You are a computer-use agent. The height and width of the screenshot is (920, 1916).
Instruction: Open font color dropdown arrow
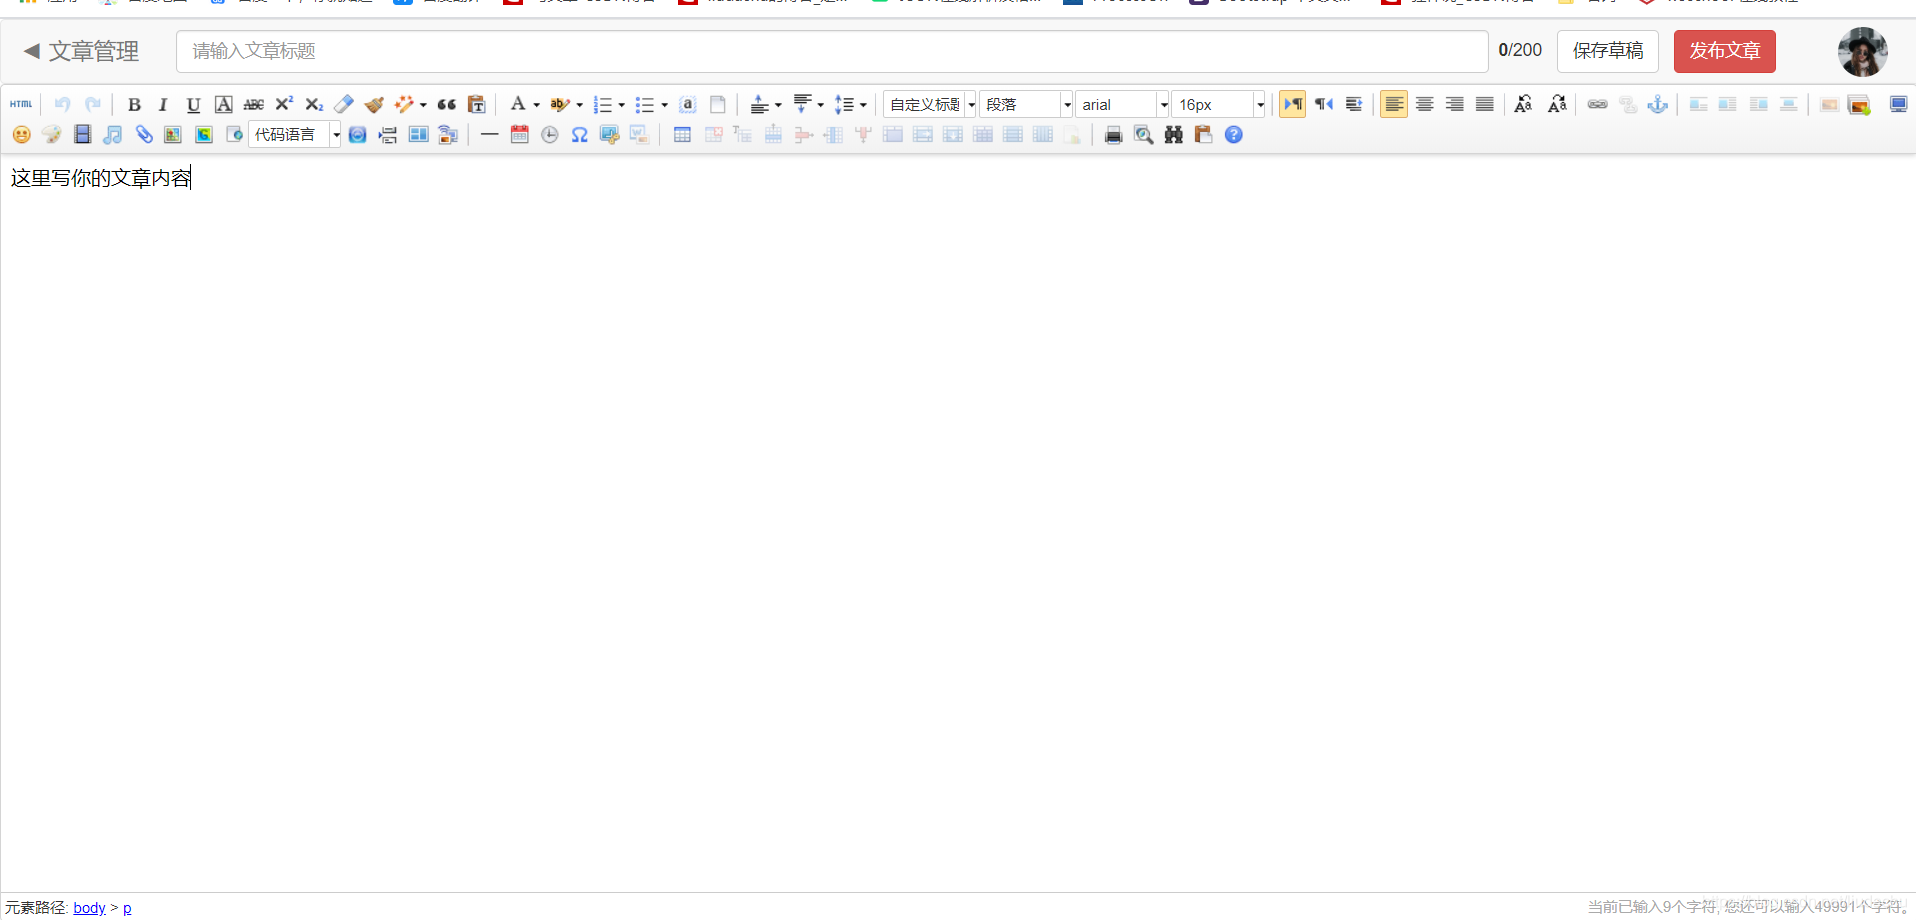point(536,105)
